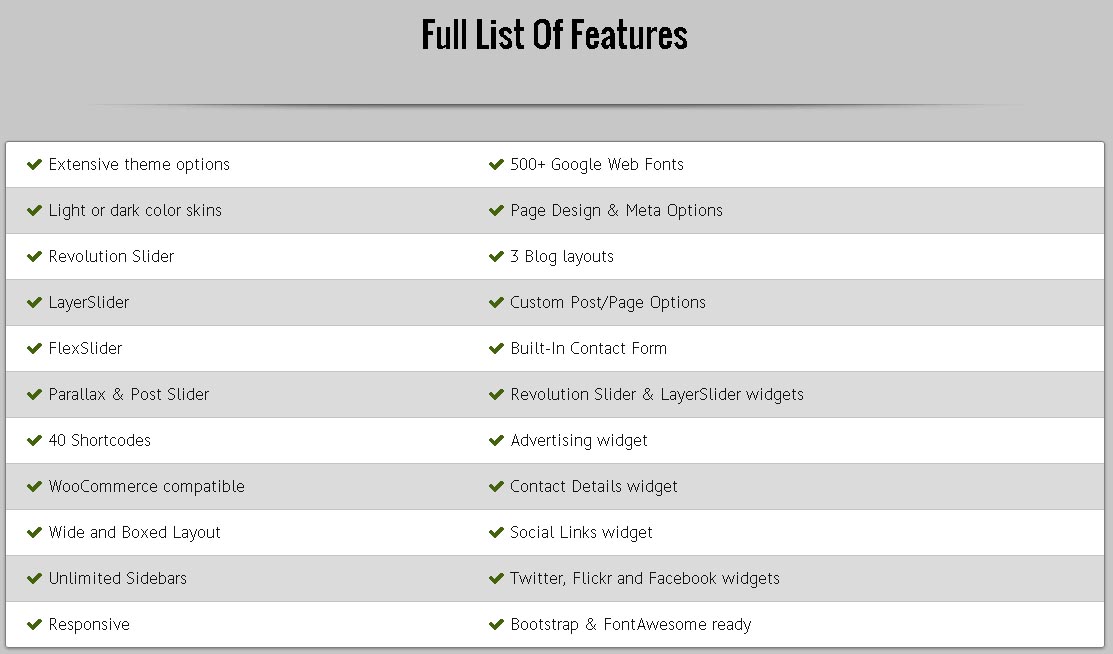Click the checkmark next to WooCommerce compatible

point(34,486)
